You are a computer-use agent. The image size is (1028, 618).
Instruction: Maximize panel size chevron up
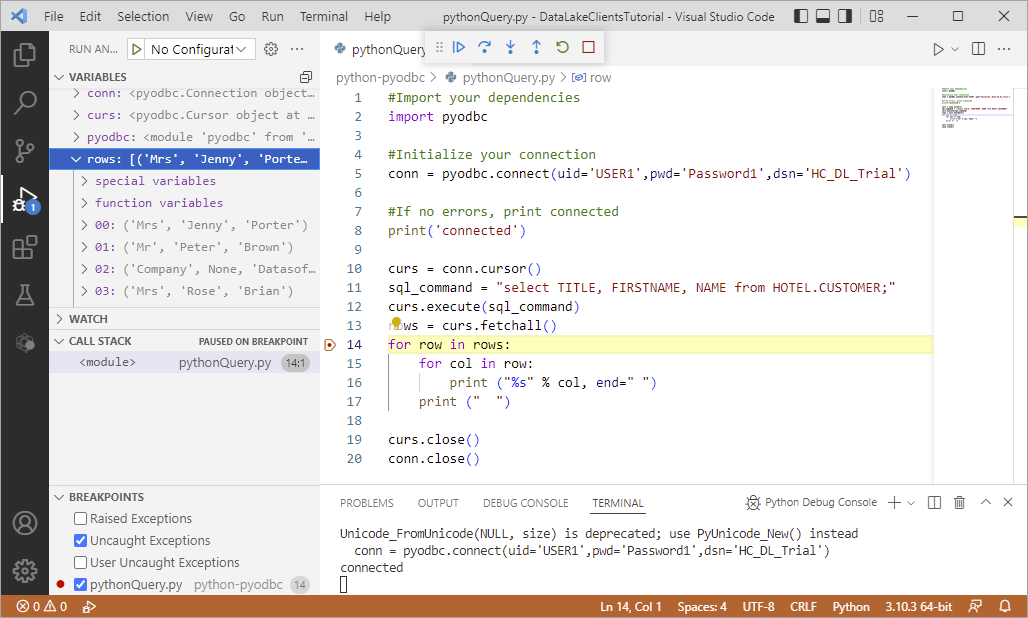[x=985, y=502]
